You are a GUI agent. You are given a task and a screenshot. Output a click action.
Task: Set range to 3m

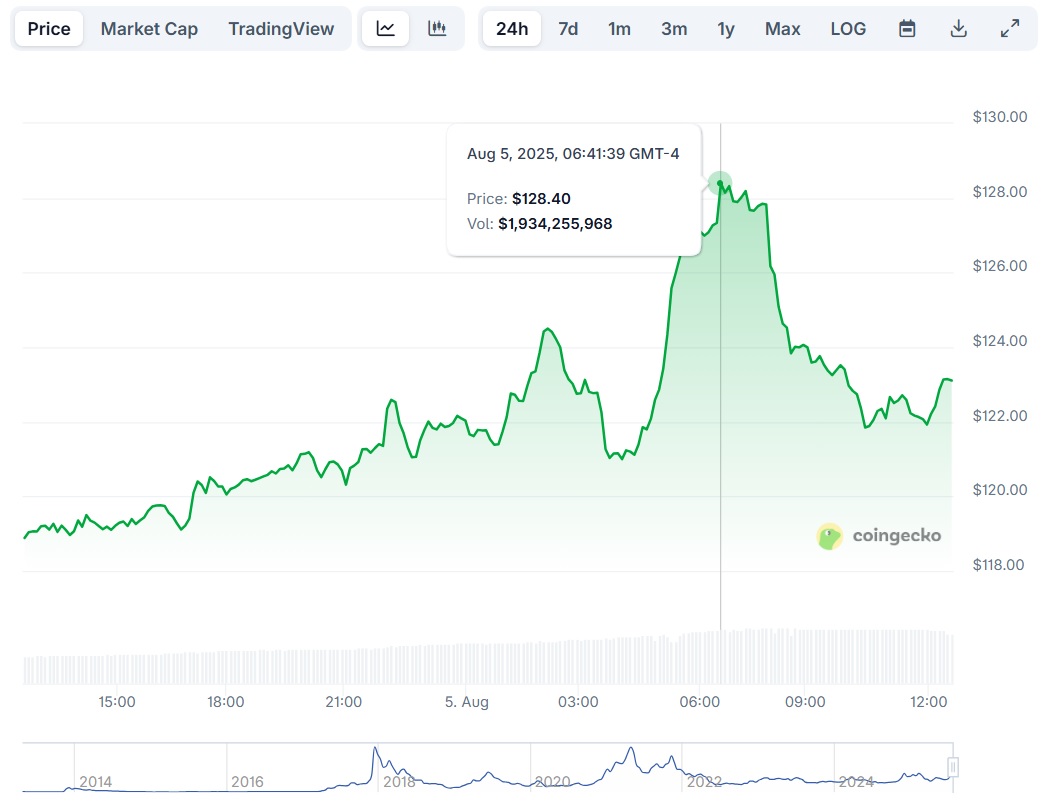click(x=674, y=29)
